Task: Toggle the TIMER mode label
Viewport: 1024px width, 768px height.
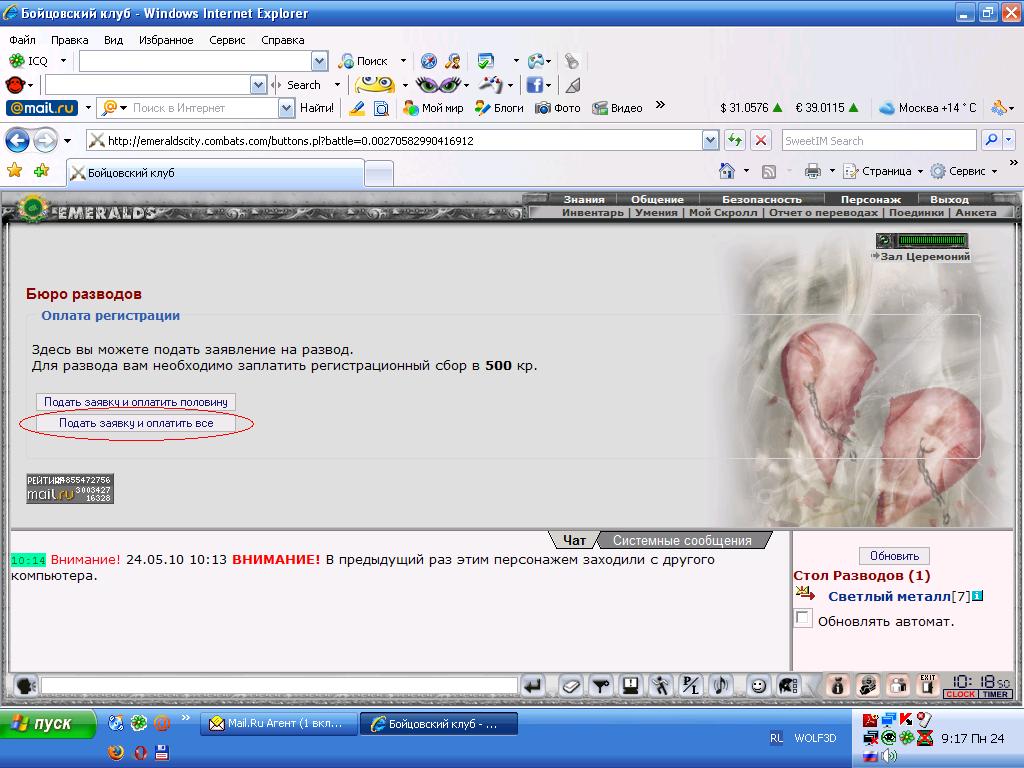Action: coord(995,694)
